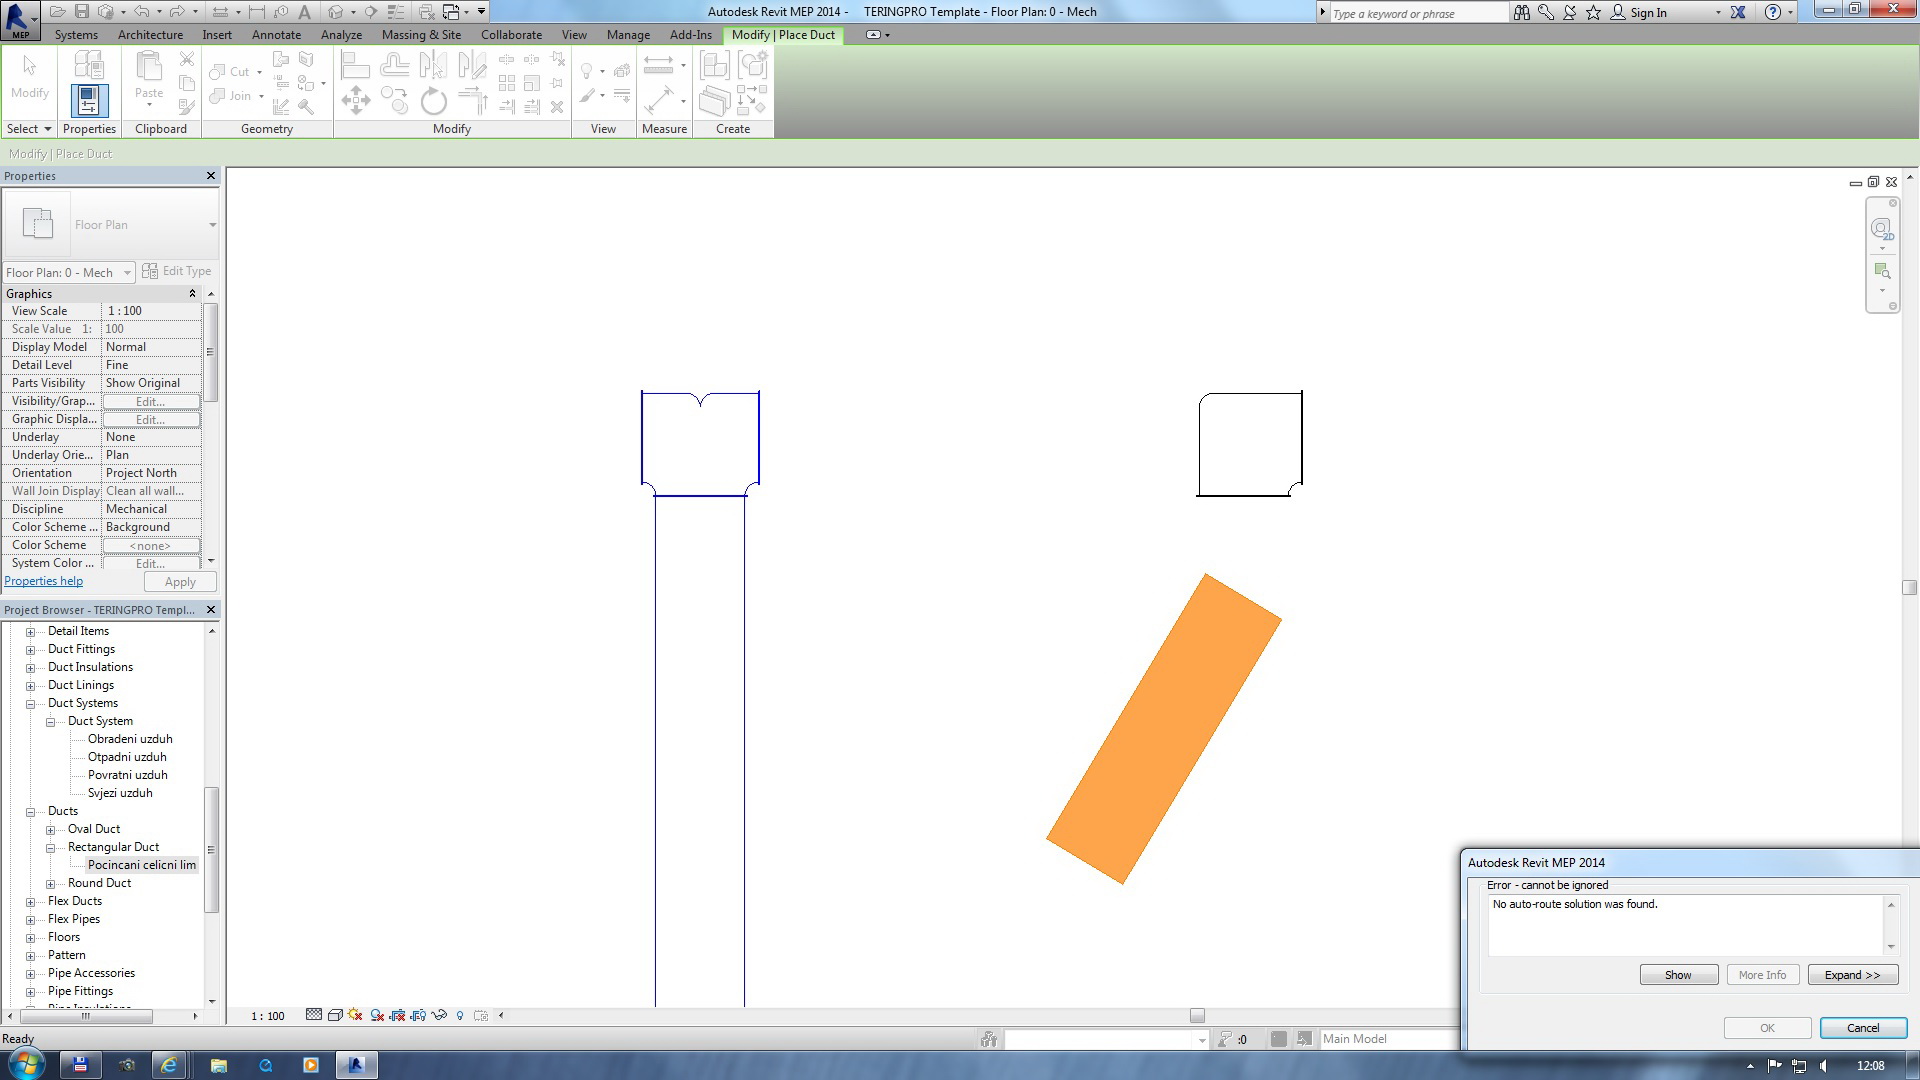Viewport: 1920px width, 1080px height.
Task: Click the Type Properties icon above Properties button
Action: click(x=89, y=65)
